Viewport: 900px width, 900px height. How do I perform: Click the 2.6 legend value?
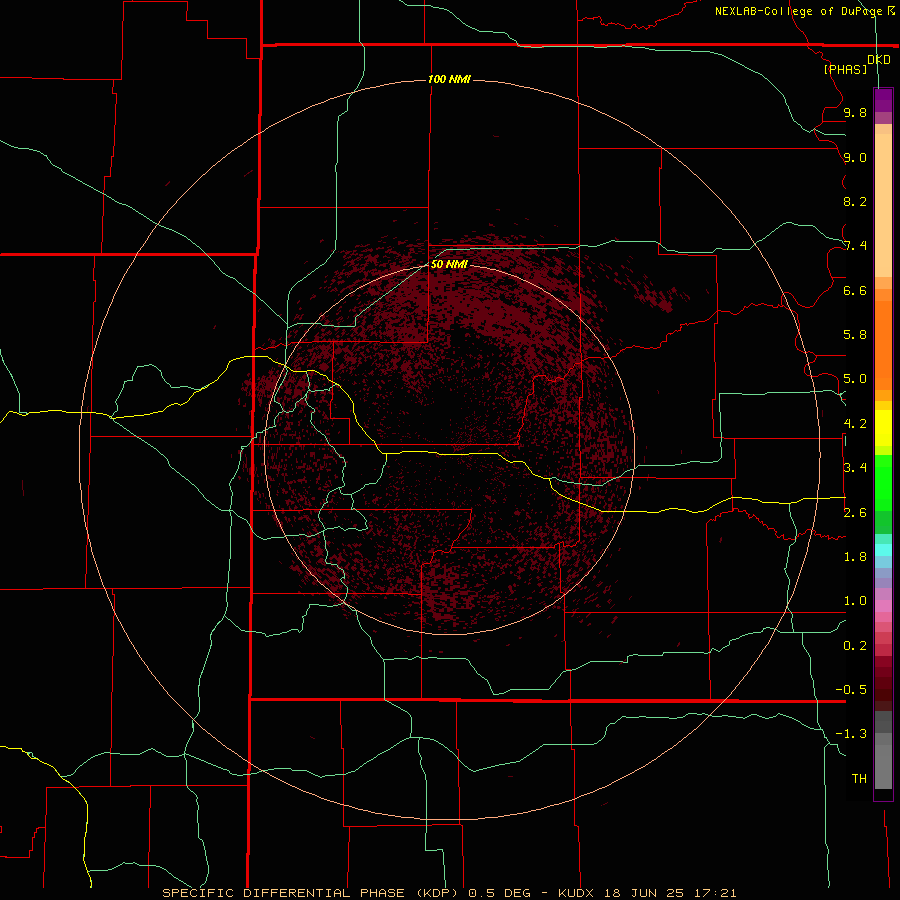pos(855,513)
